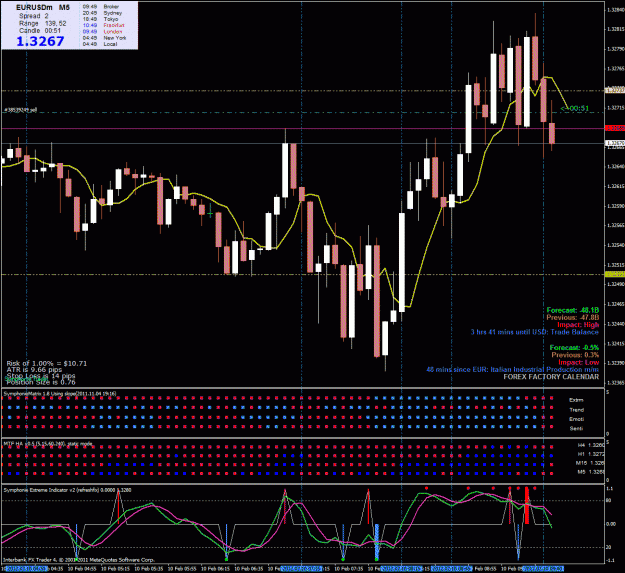Click the yellow price tag on right axis
This screenshot has height=573, width=625.
point(614,274)
